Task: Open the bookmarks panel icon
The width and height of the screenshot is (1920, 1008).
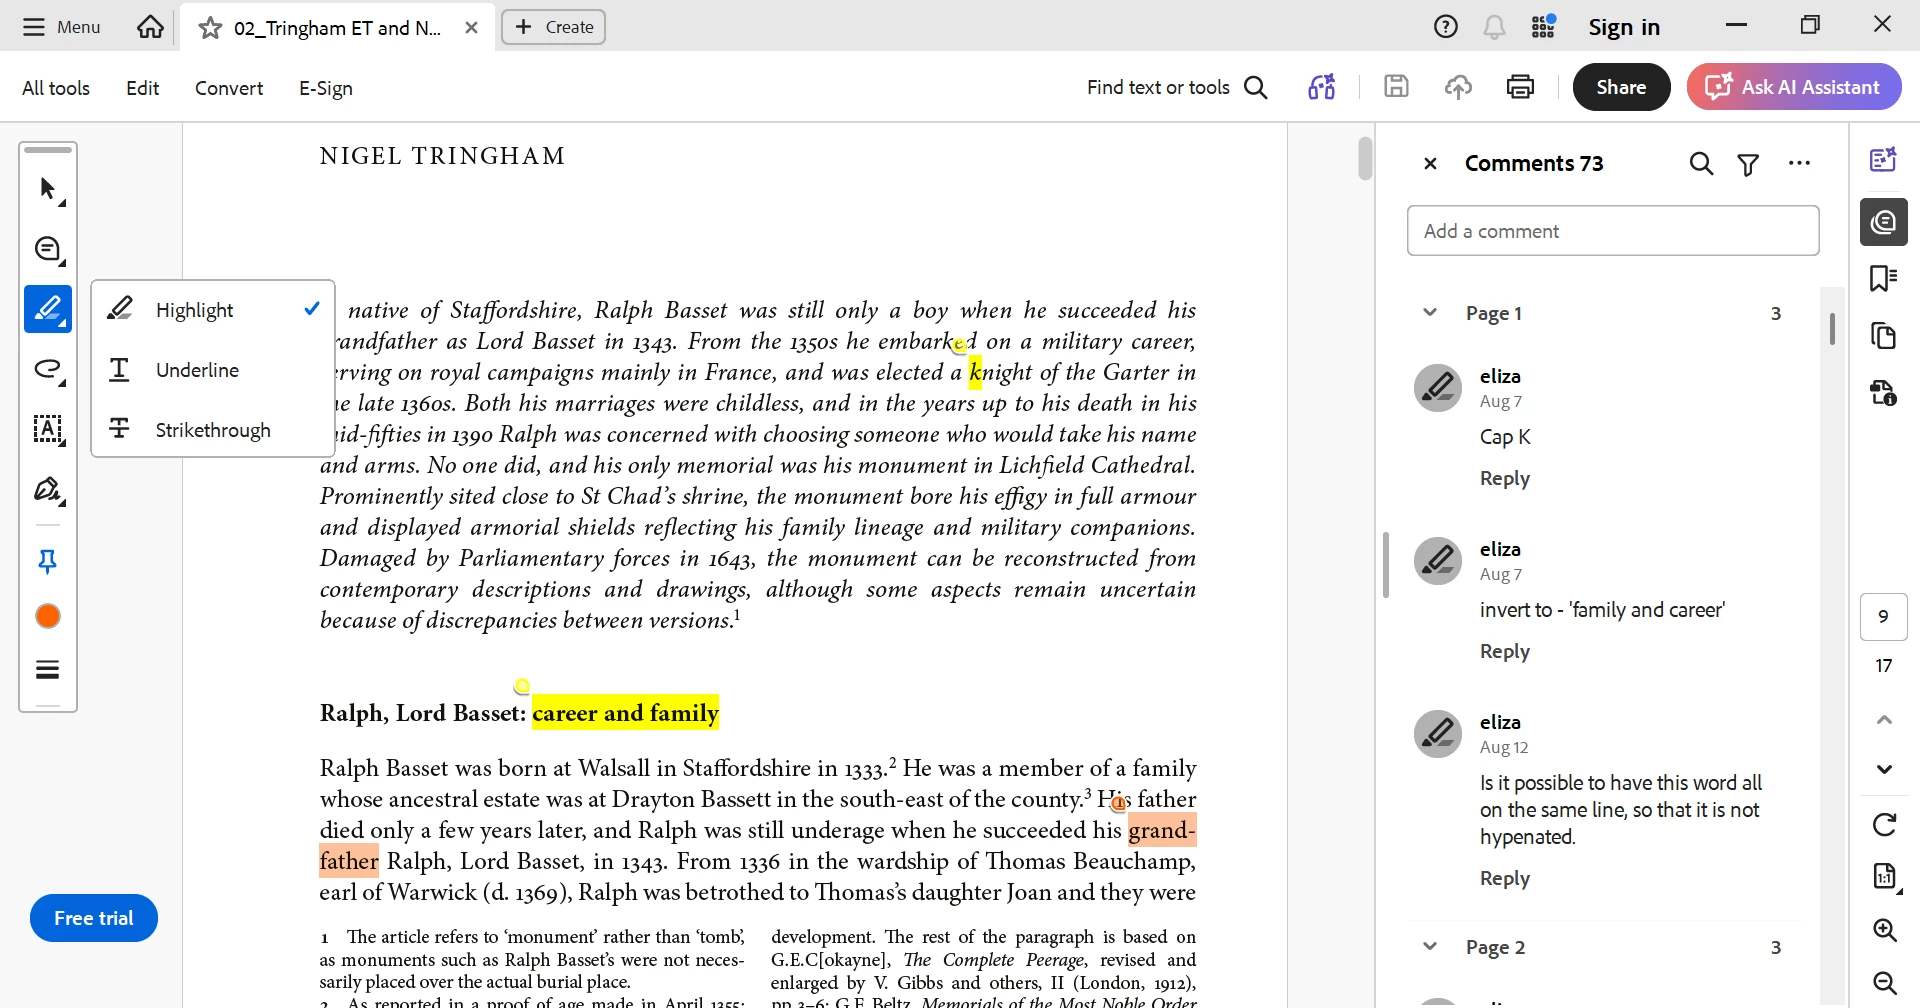Action: pos(1884,278)
